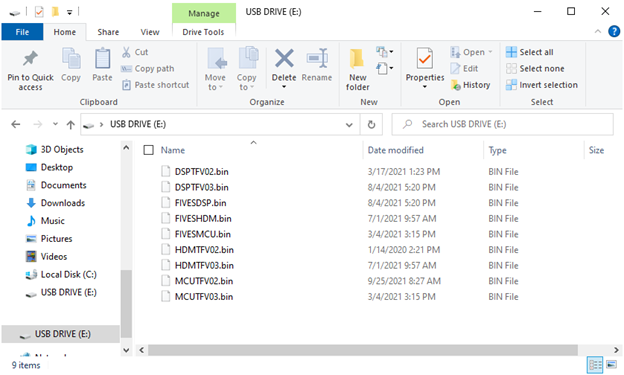Sort by Name column header
This screenshot has height=375, width=624.
pyautogui.click(x=173, y=150)
